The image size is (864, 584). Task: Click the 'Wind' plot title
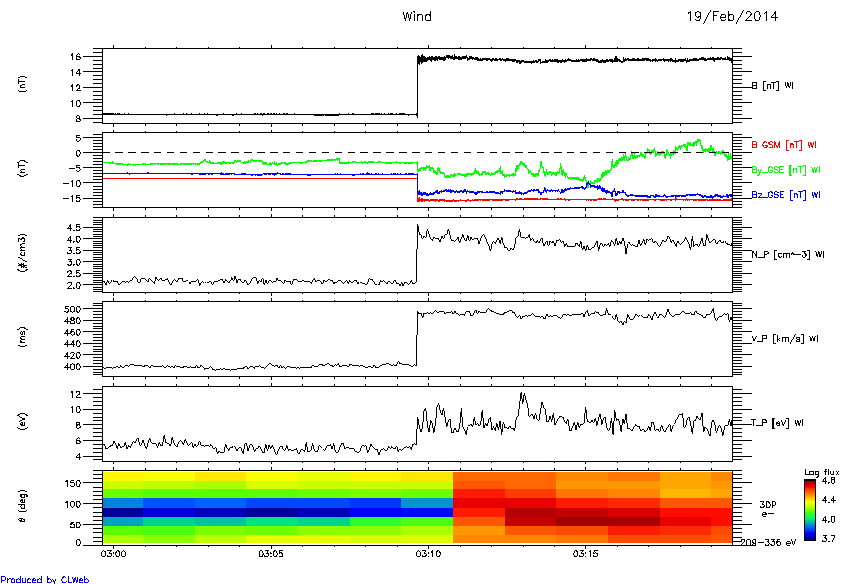point(417,17)
